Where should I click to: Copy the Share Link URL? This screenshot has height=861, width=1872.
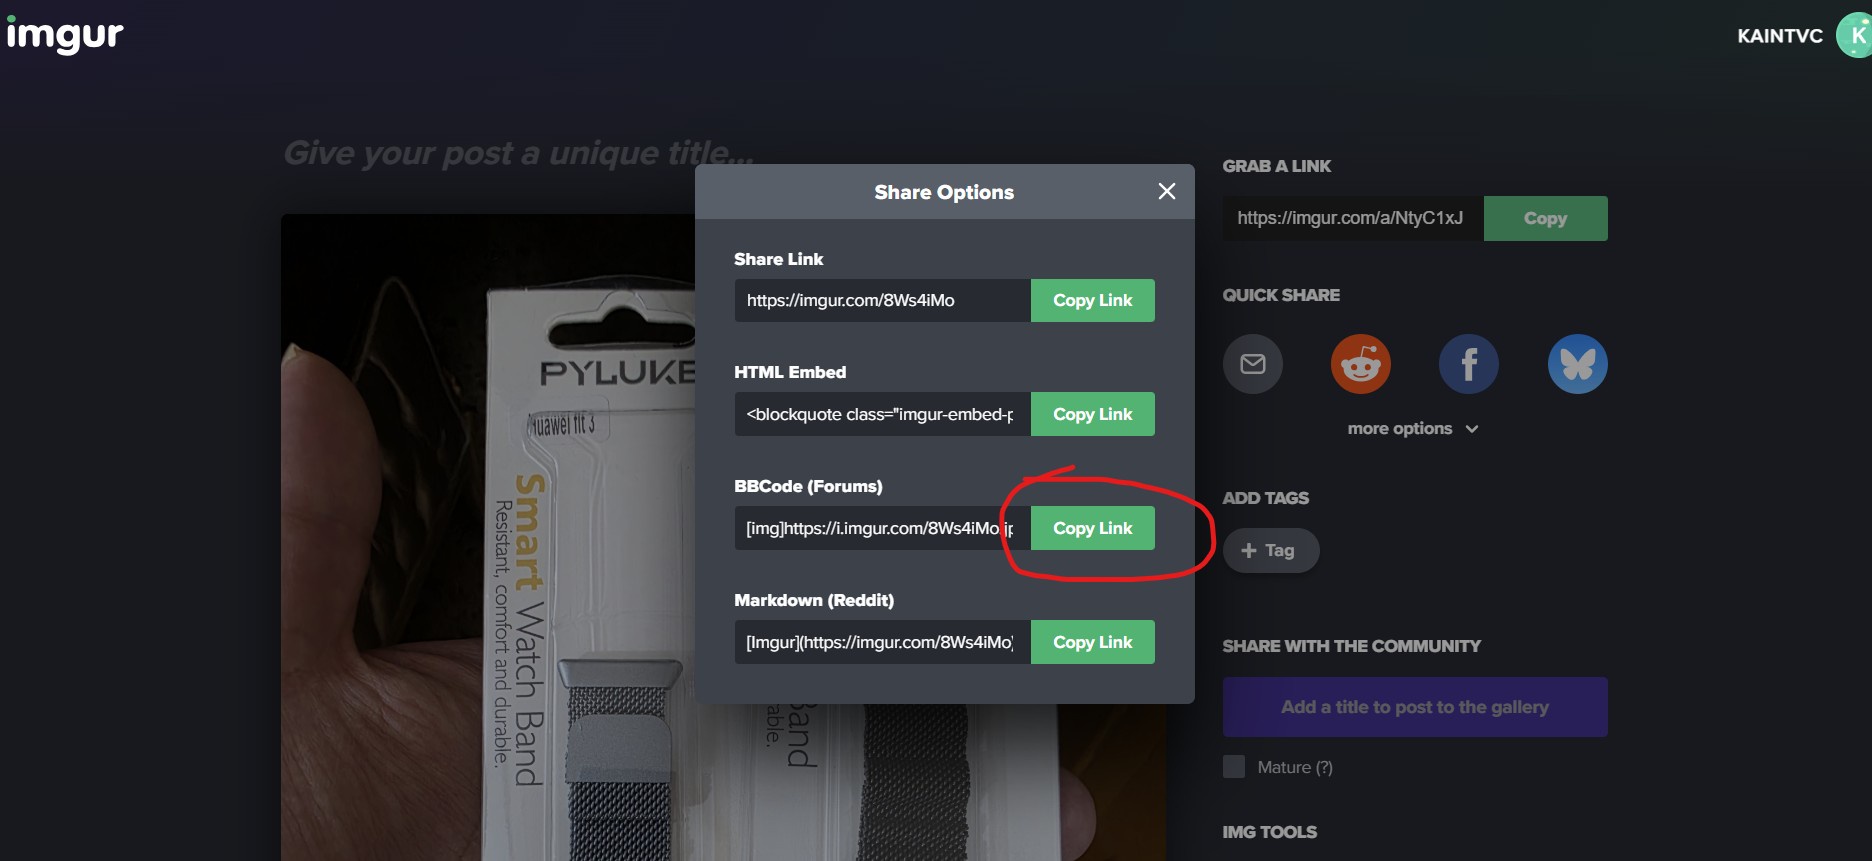click(x=1093, y=300)
